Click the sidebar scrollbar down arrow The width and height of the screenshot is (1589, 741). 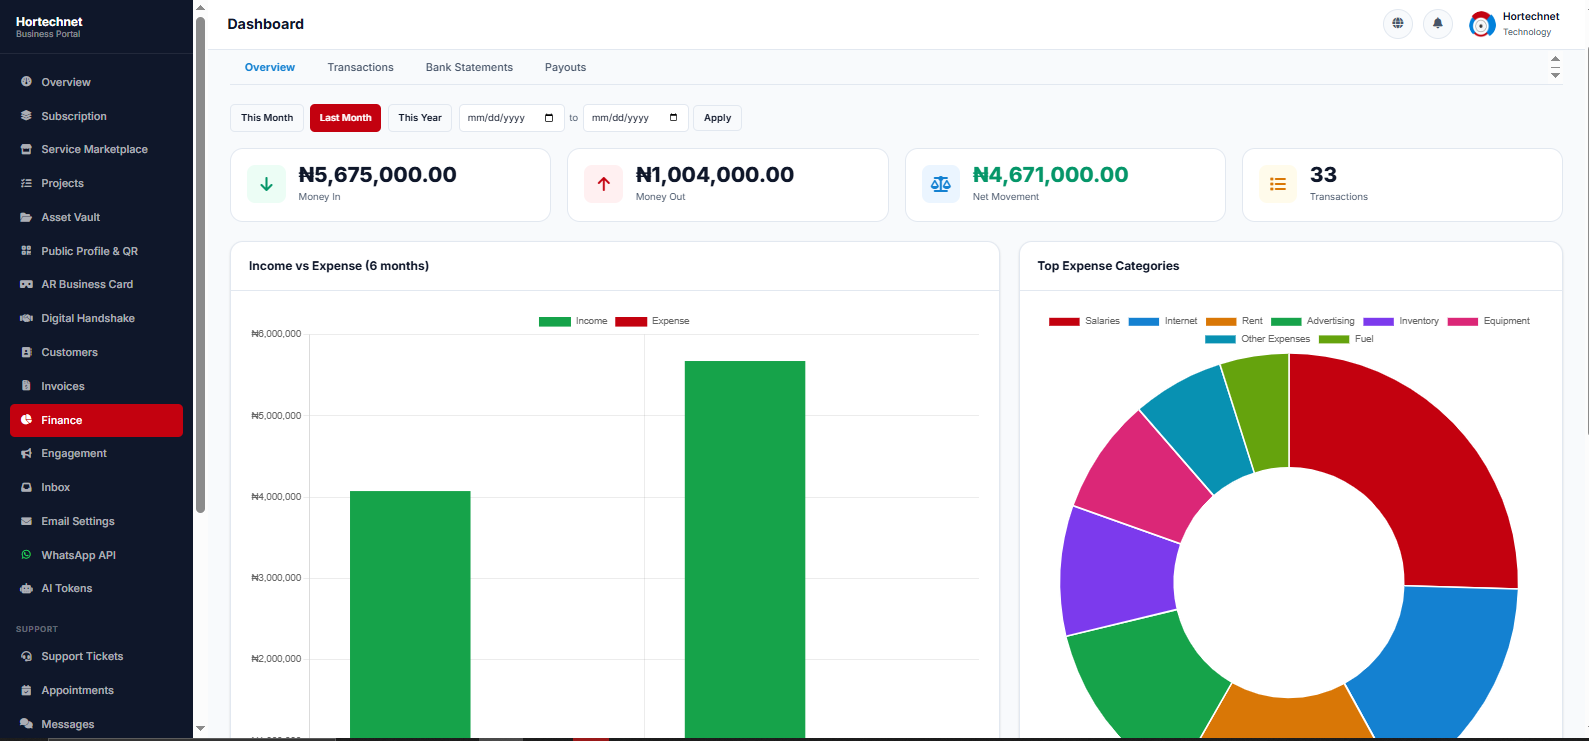pyautogui.click(x=200, y=729)
